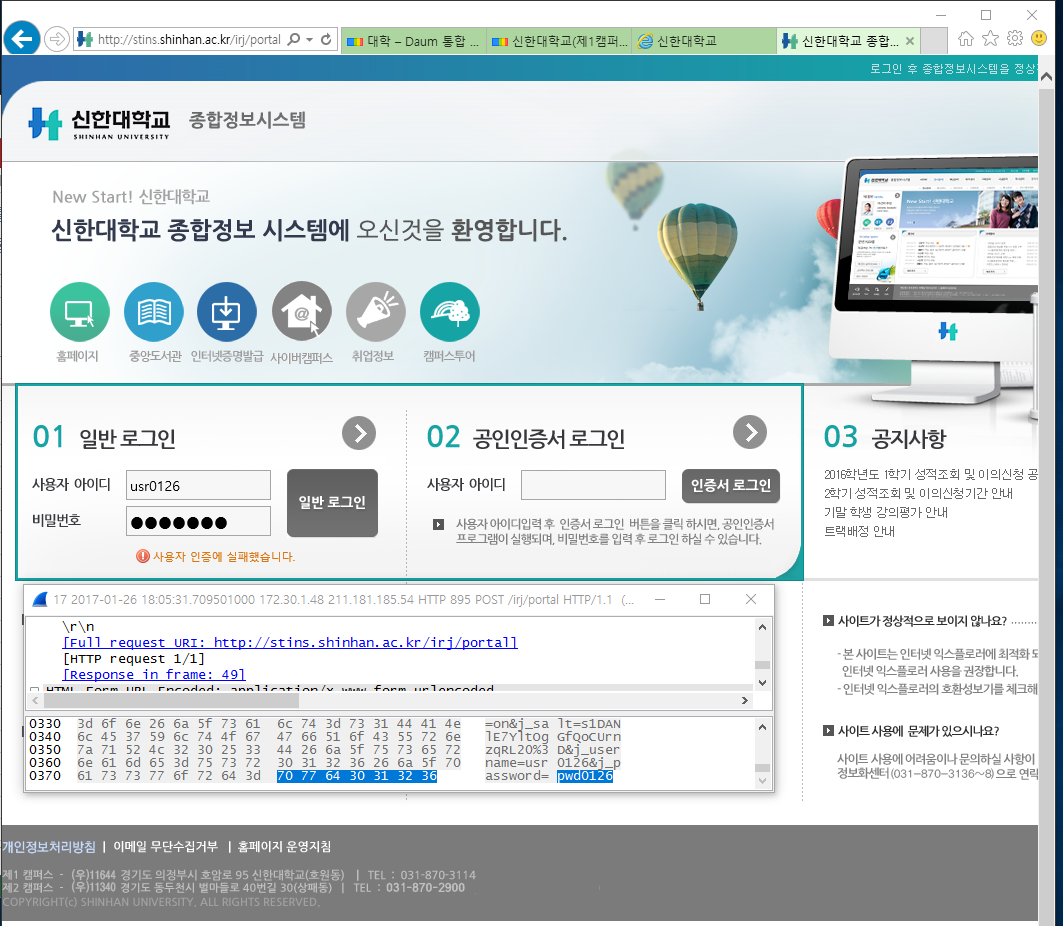Click the 인증서 로그인 button
The height and width of the screenshot is (926, 1063).
pyautogui.click(x=731, y=485)
